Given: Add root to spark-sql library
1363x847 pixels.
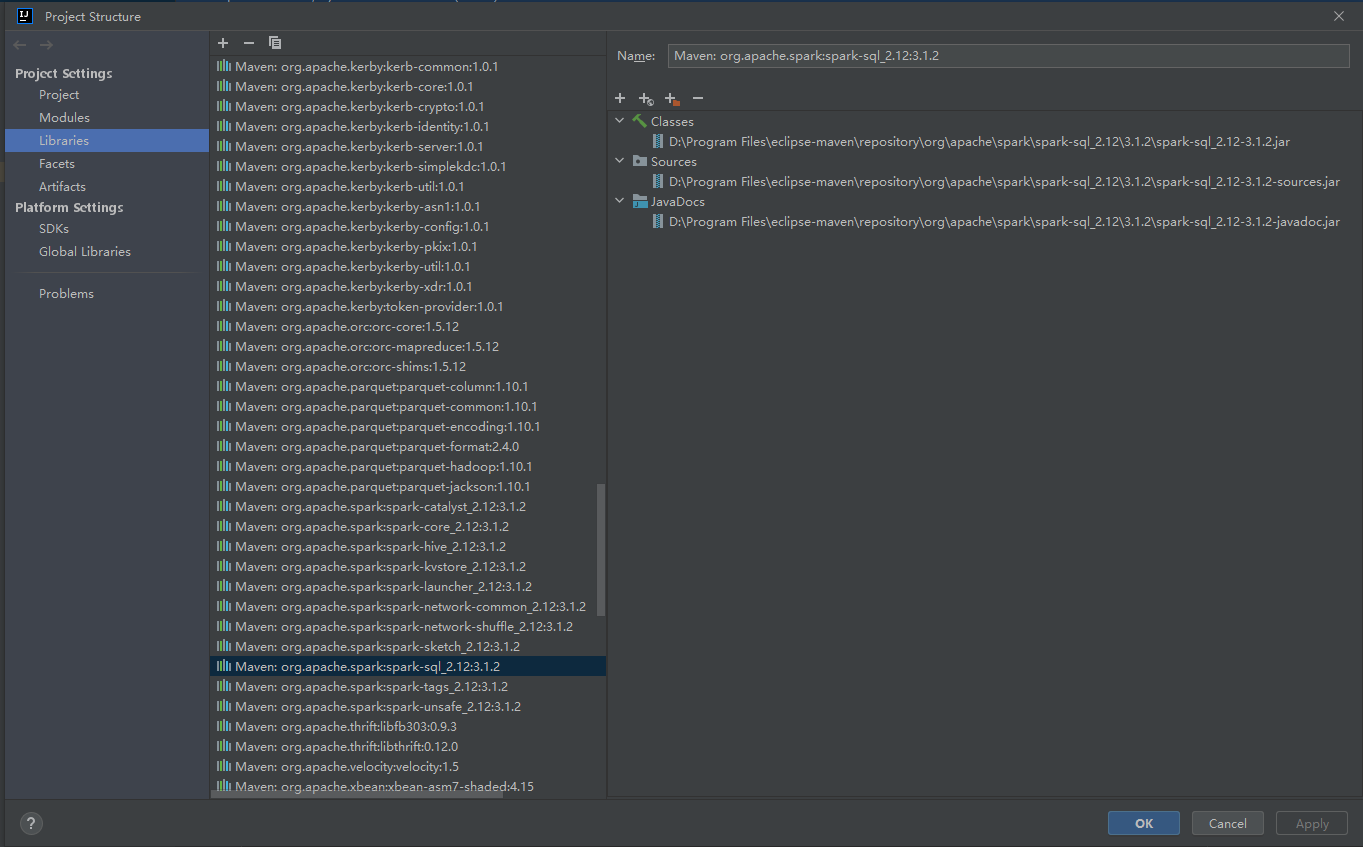Looking at the screenshot, I should (x=620, y=98).
